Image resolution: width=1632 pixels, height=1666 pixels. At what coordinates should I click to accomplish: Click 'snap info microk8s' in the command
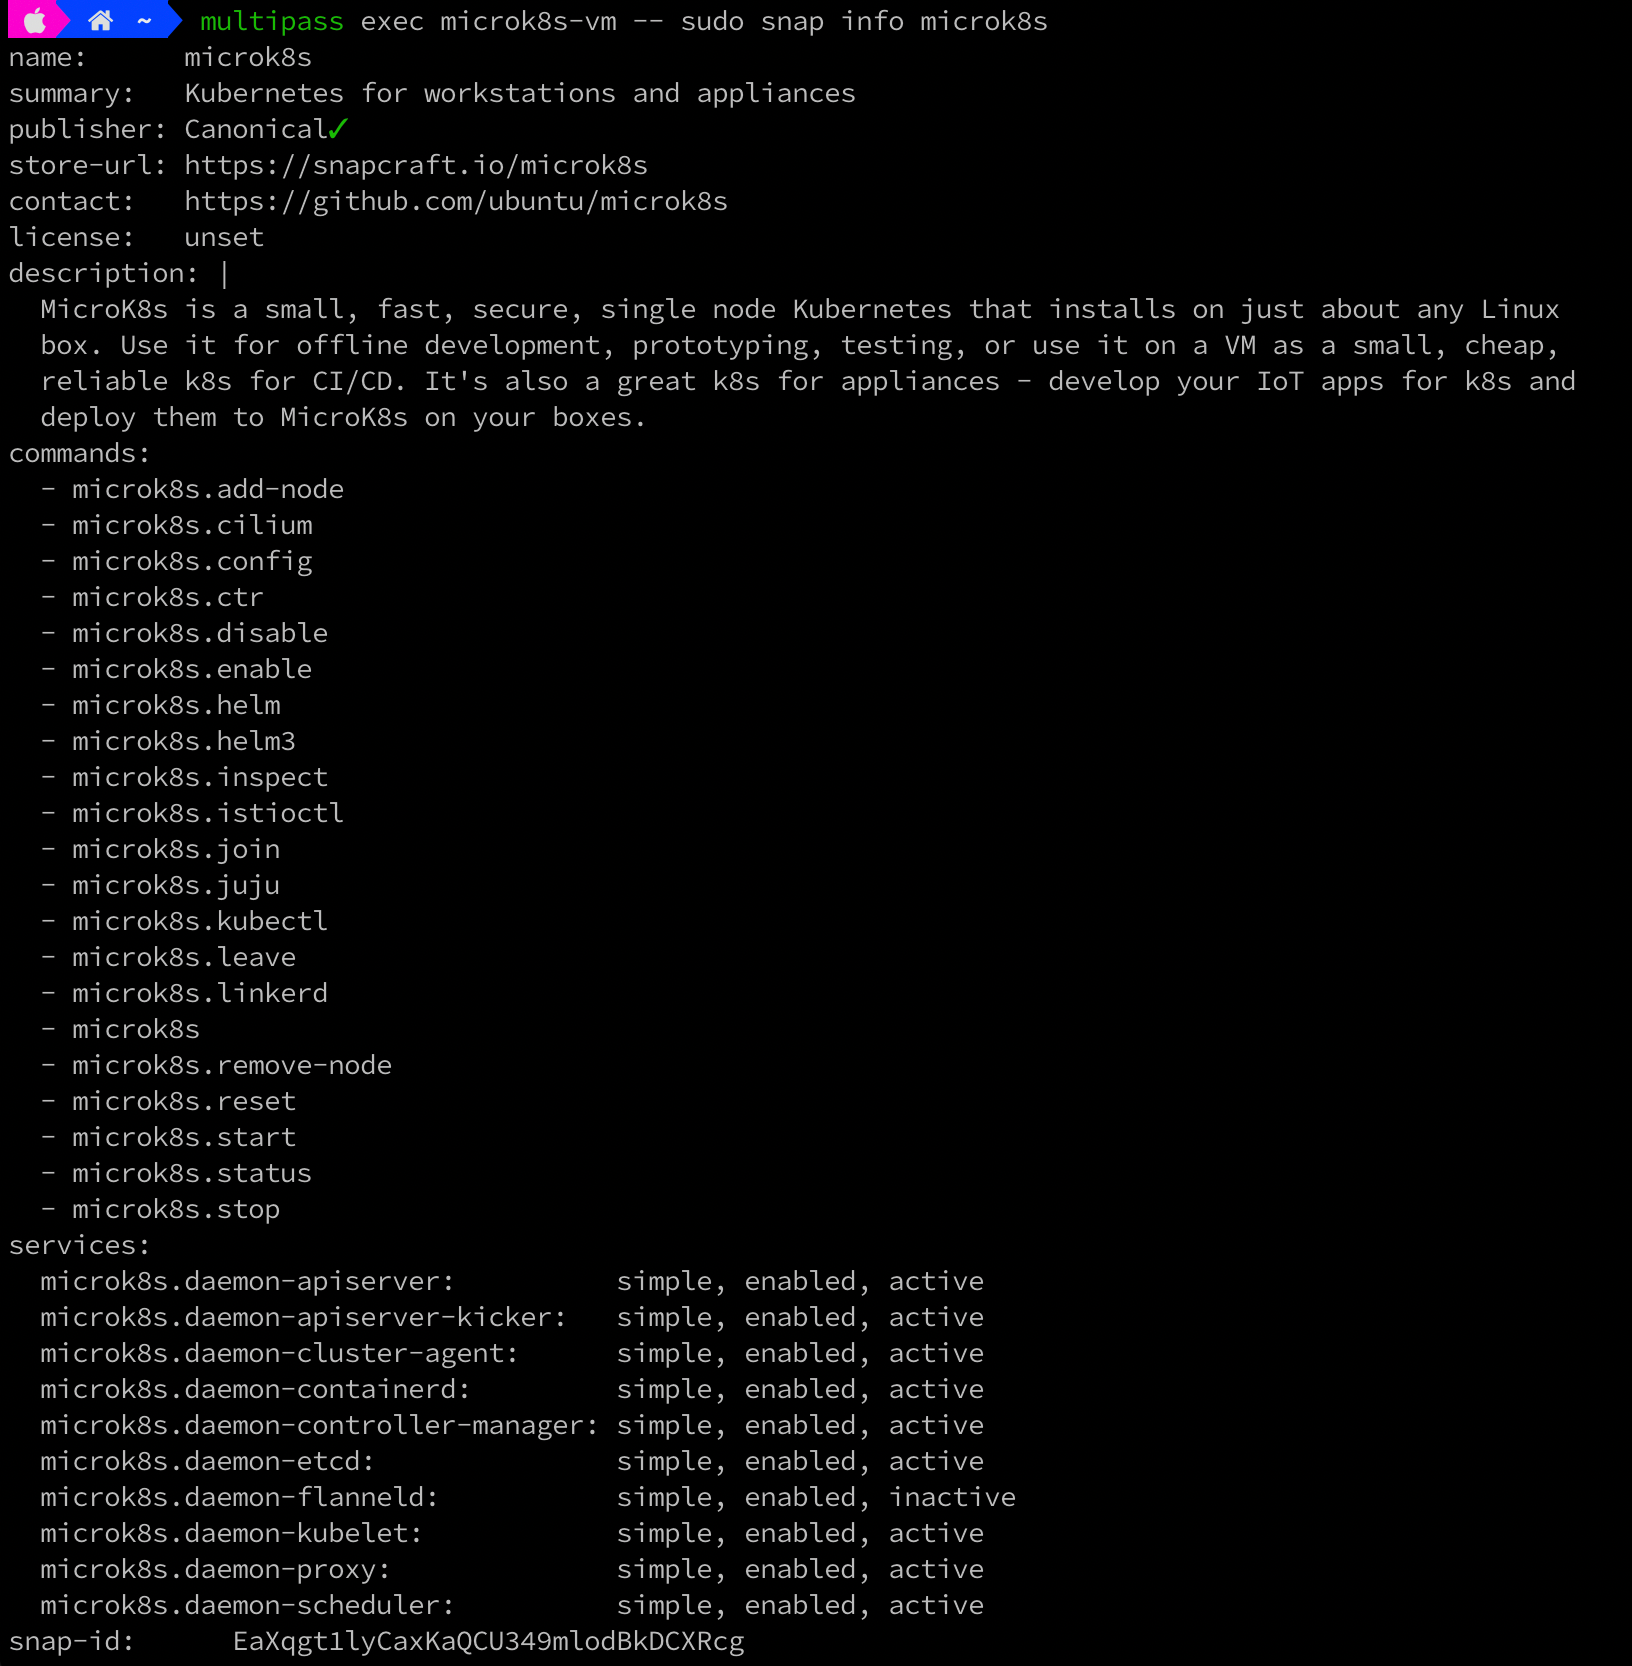click(904, 21)
